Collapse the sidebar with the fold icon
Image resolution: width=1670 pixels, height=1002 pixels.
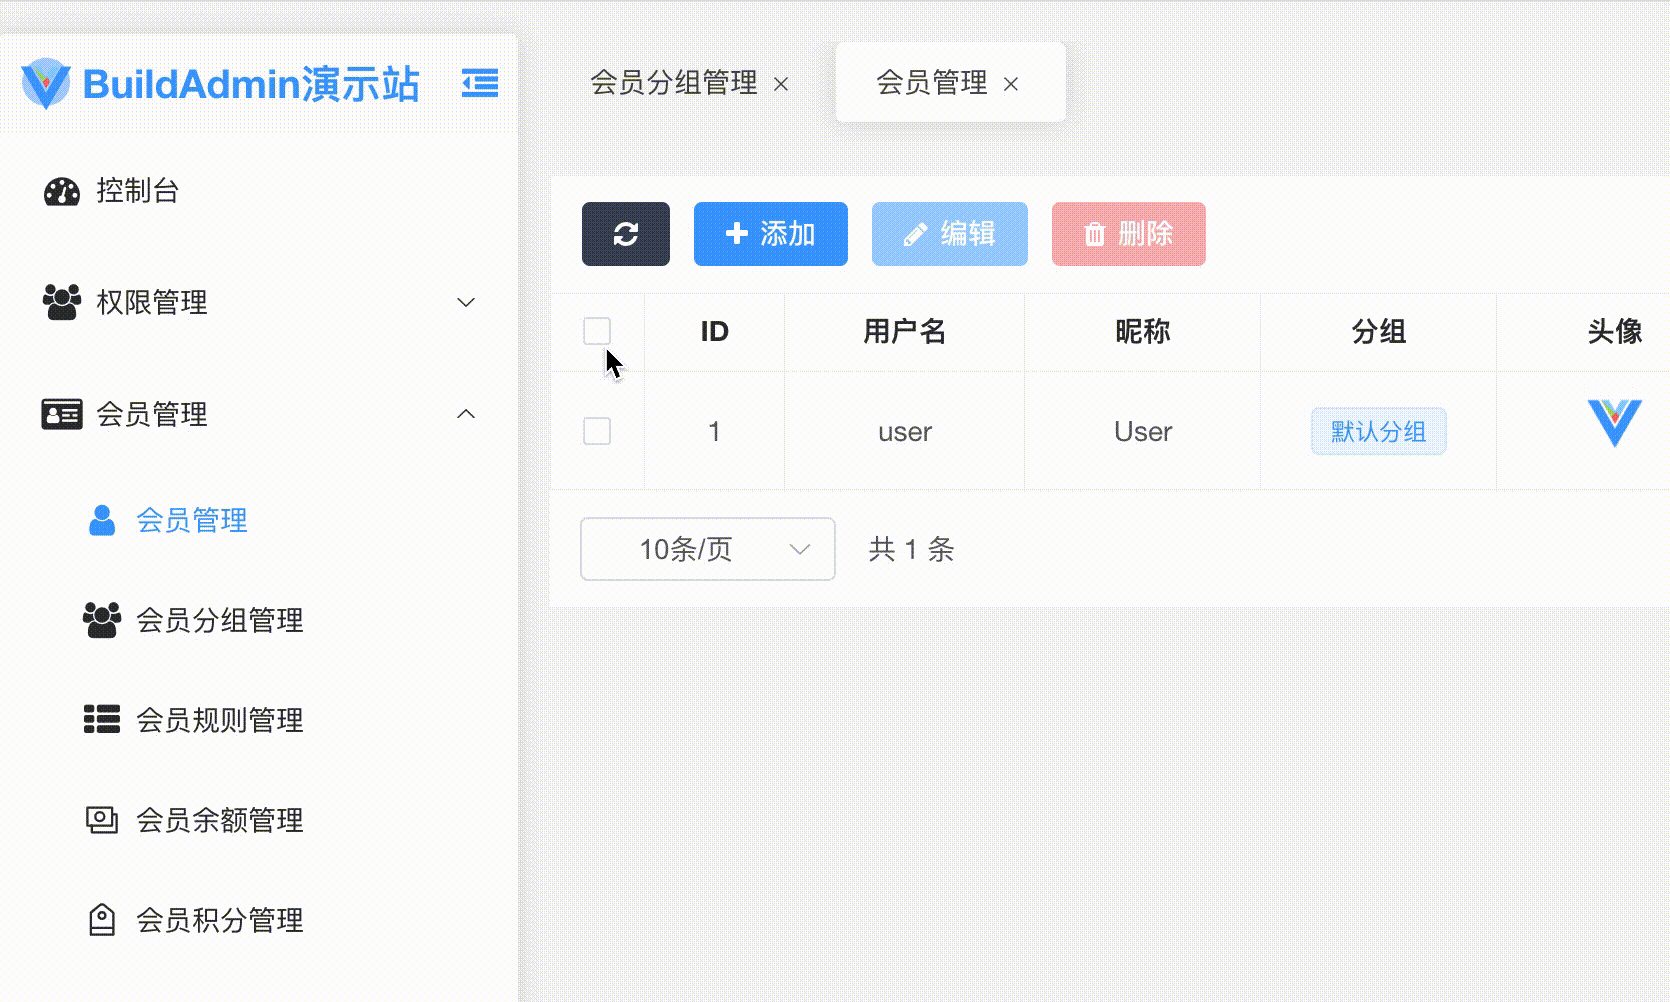click(480, 83)
